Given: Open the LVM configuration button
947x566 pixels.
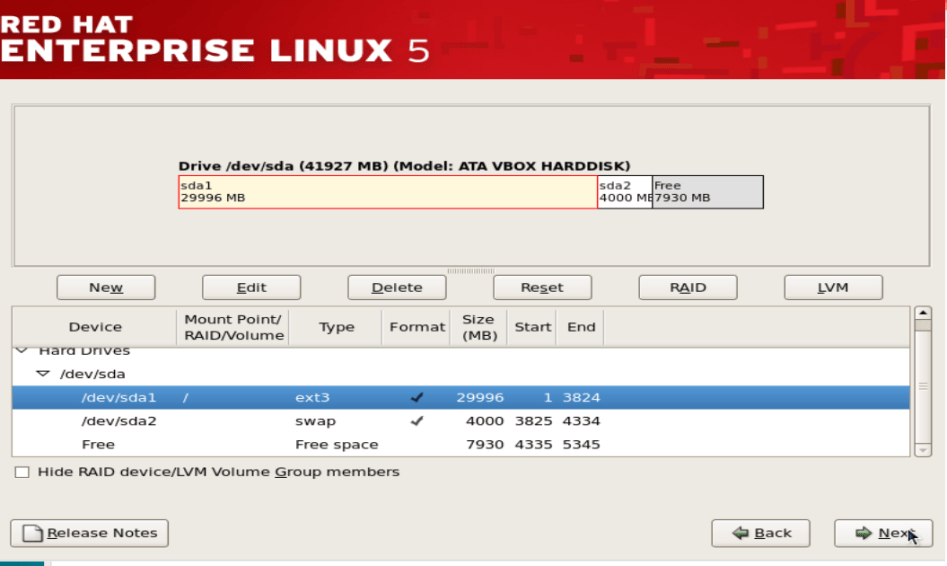Looking at the screenshot, I should pyautogui.click(x=833, y=288).
